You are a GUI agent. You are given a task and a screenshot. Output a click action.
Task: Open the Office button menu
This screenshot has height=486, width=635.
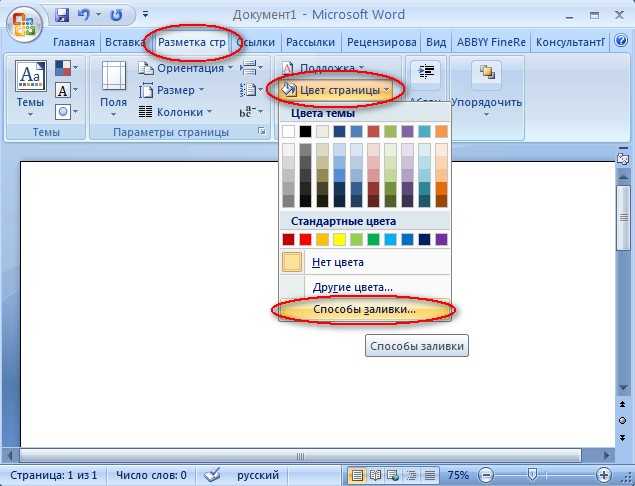(23, 23)
